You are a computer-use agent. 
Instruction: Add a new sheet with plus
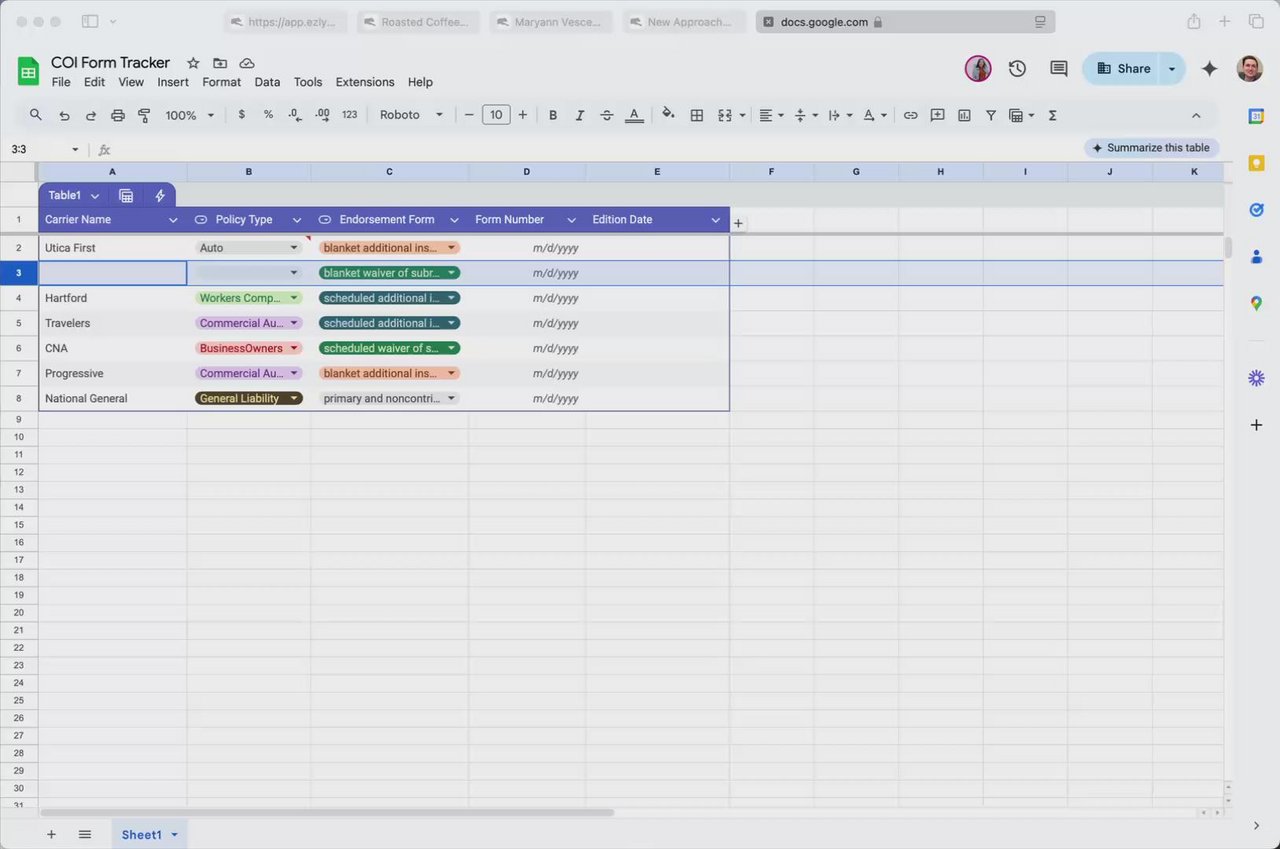(51, 834)
